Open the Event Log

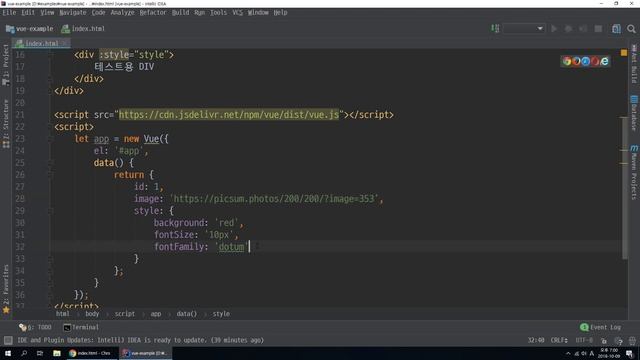click(600, 327)
